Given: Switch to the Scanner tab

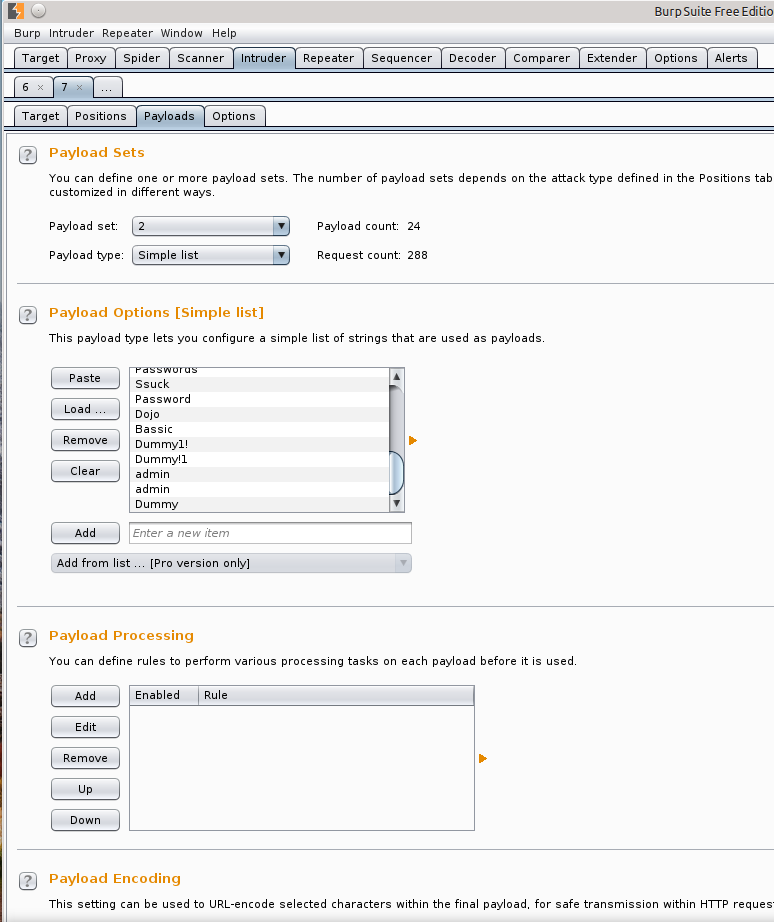Looking at the screenshot, I should point(201,58).
